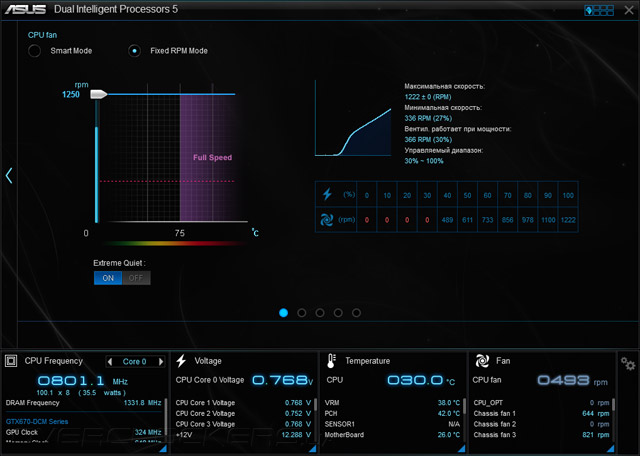Select previous core with left arrow
The height and width of the screenshot is (456, 640).
click(109, 362)
